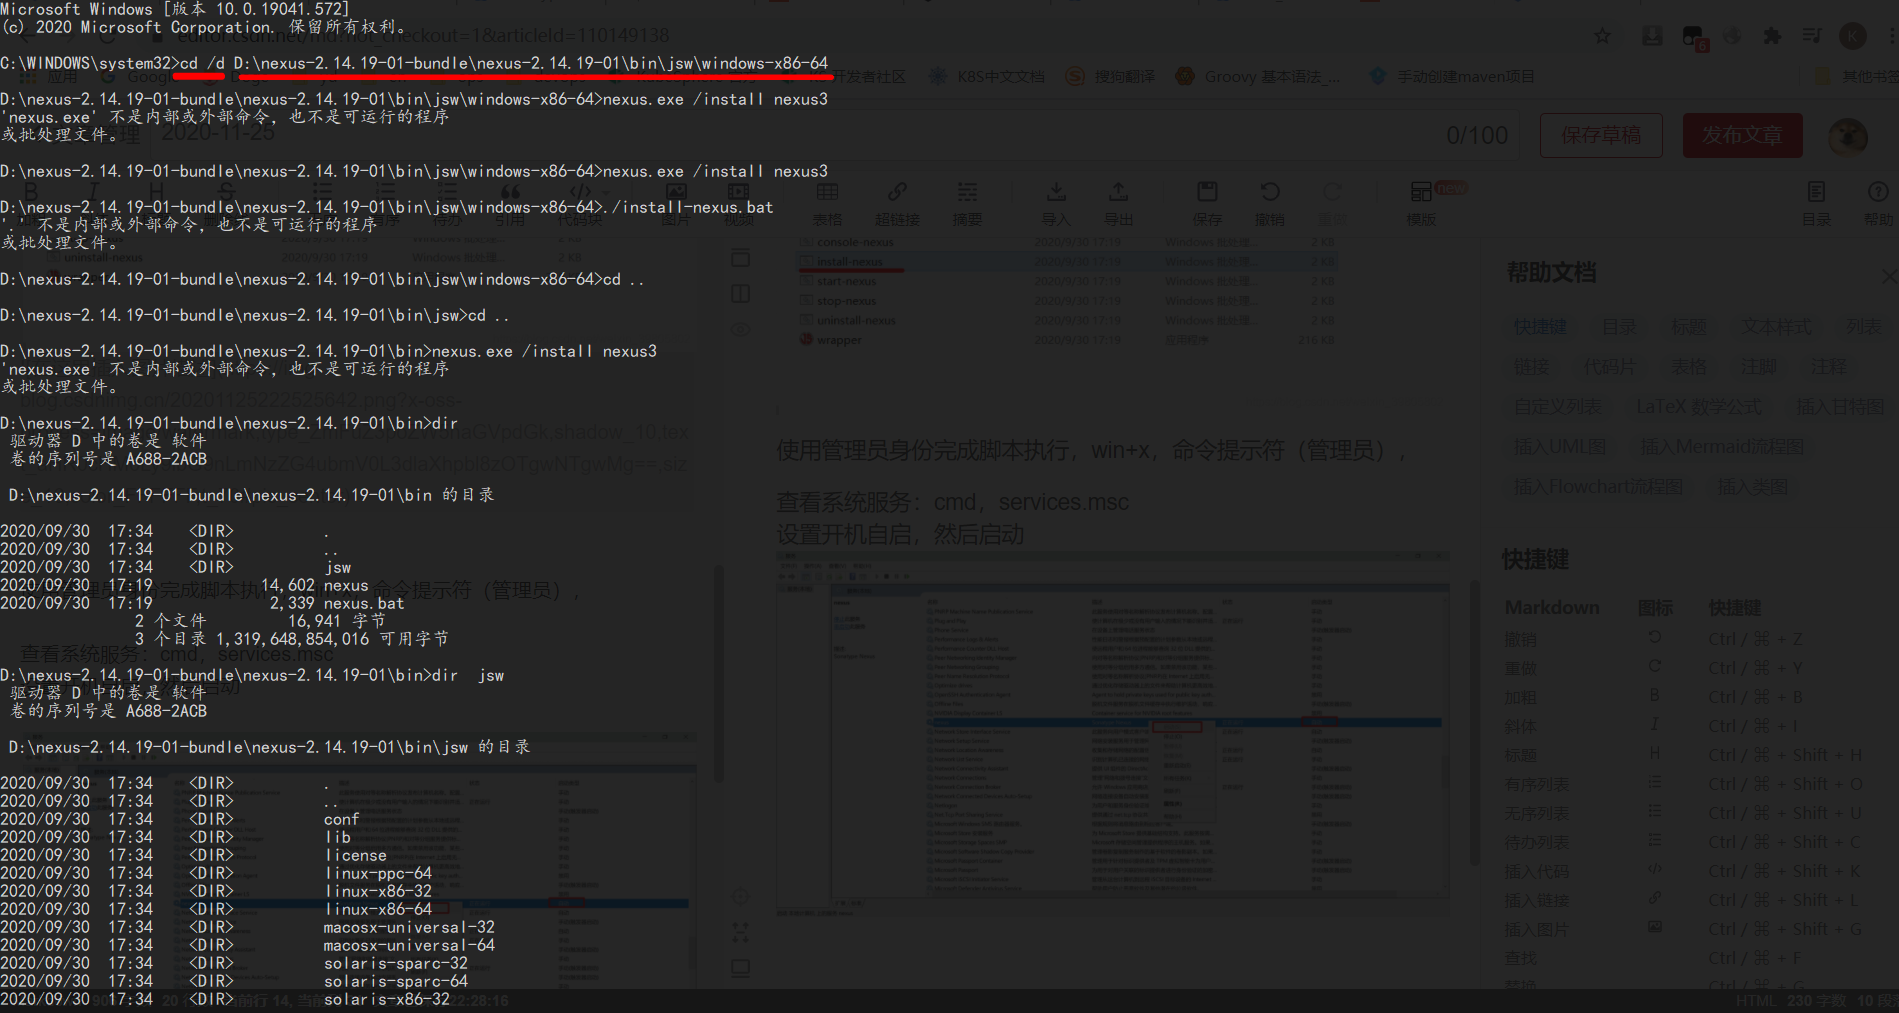Click the './install-nexus.bat' command line in the terminal
This screenshot has height=1013, width=1899.
click(x=387, y=208)
